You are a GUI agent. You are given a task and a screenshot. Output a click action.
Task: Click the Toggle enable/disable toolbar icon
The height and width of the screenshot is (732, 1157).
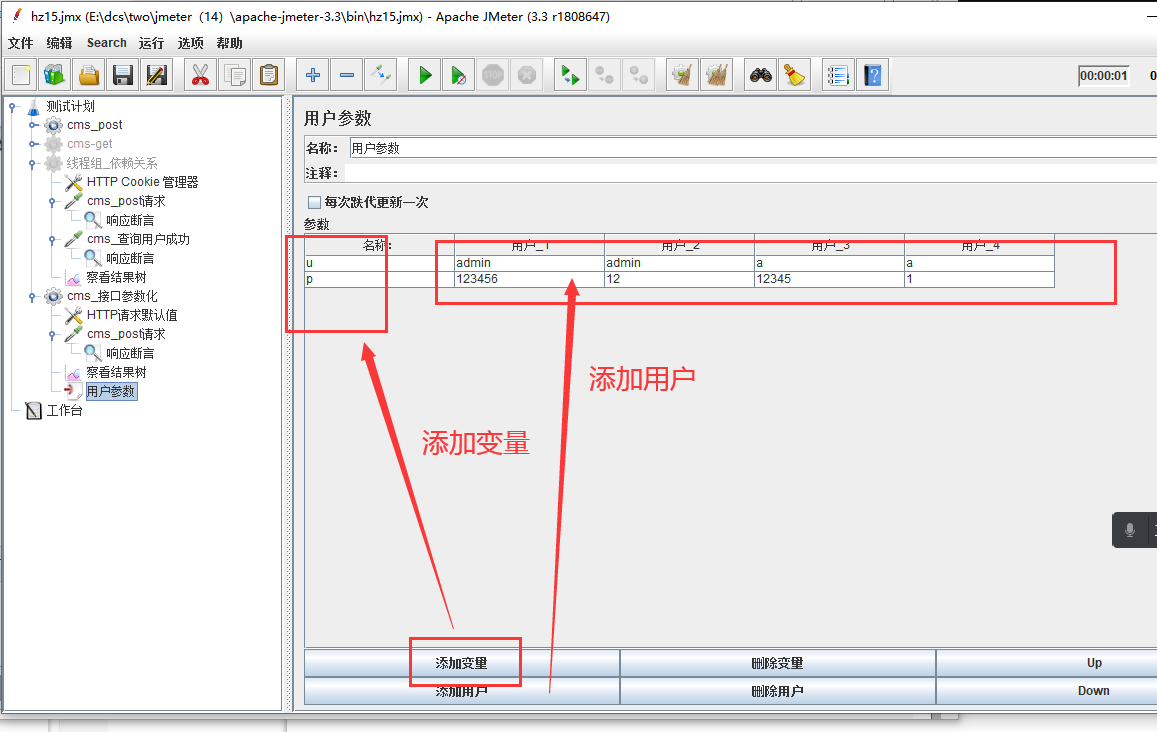tap(381, 75)
